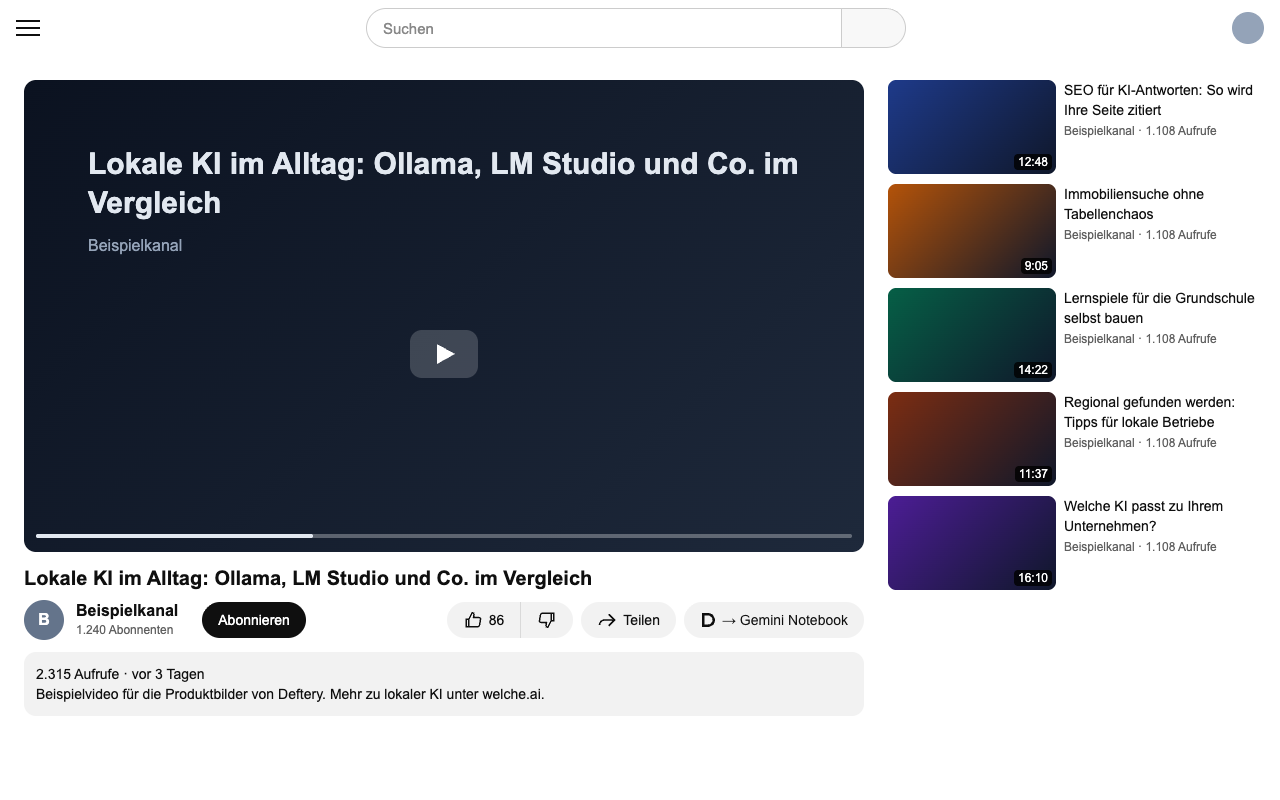Open SEO für KI-Antworten video thumbnail
The image size is (1280, 800).
pyautogui.click(x=972, y=127)
